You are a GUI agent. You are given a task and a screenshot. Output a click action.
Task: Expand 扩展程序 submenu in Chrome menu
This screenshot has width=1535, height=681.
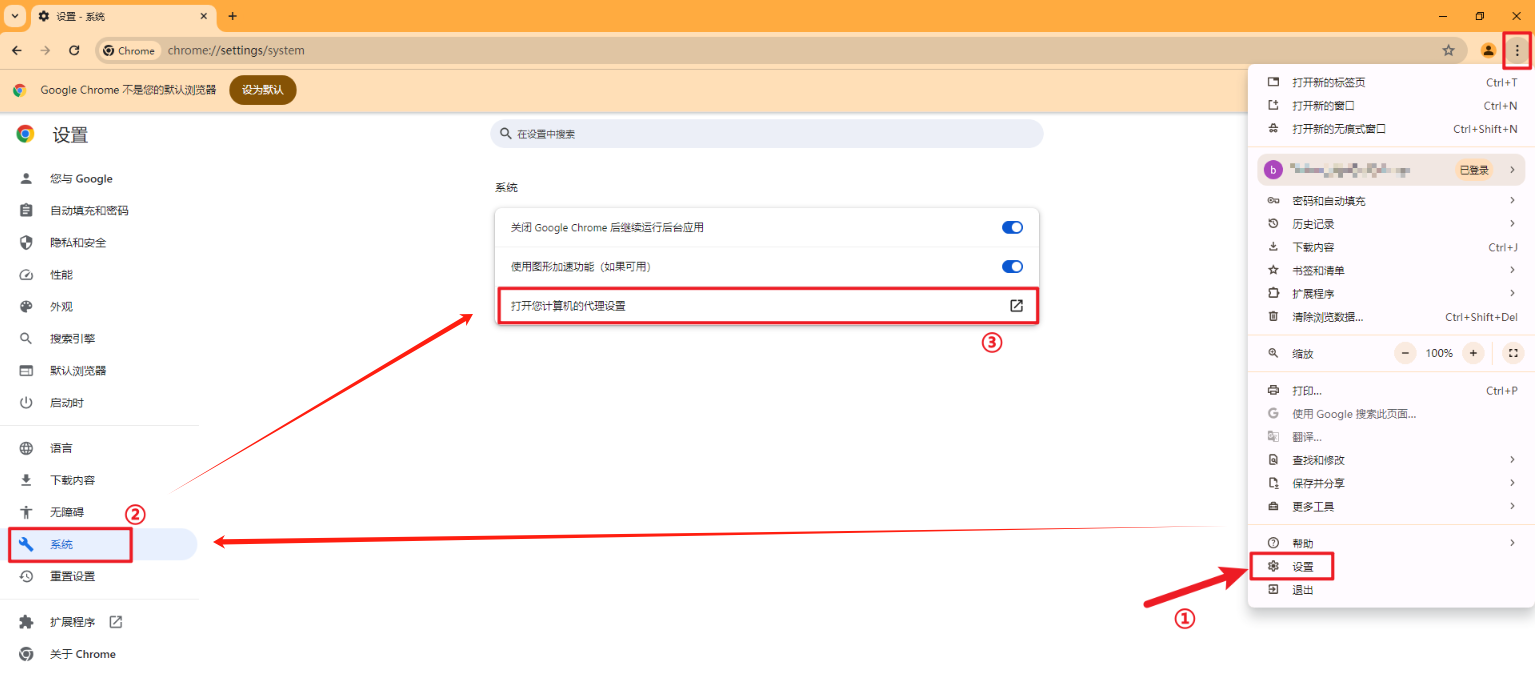1391,294
